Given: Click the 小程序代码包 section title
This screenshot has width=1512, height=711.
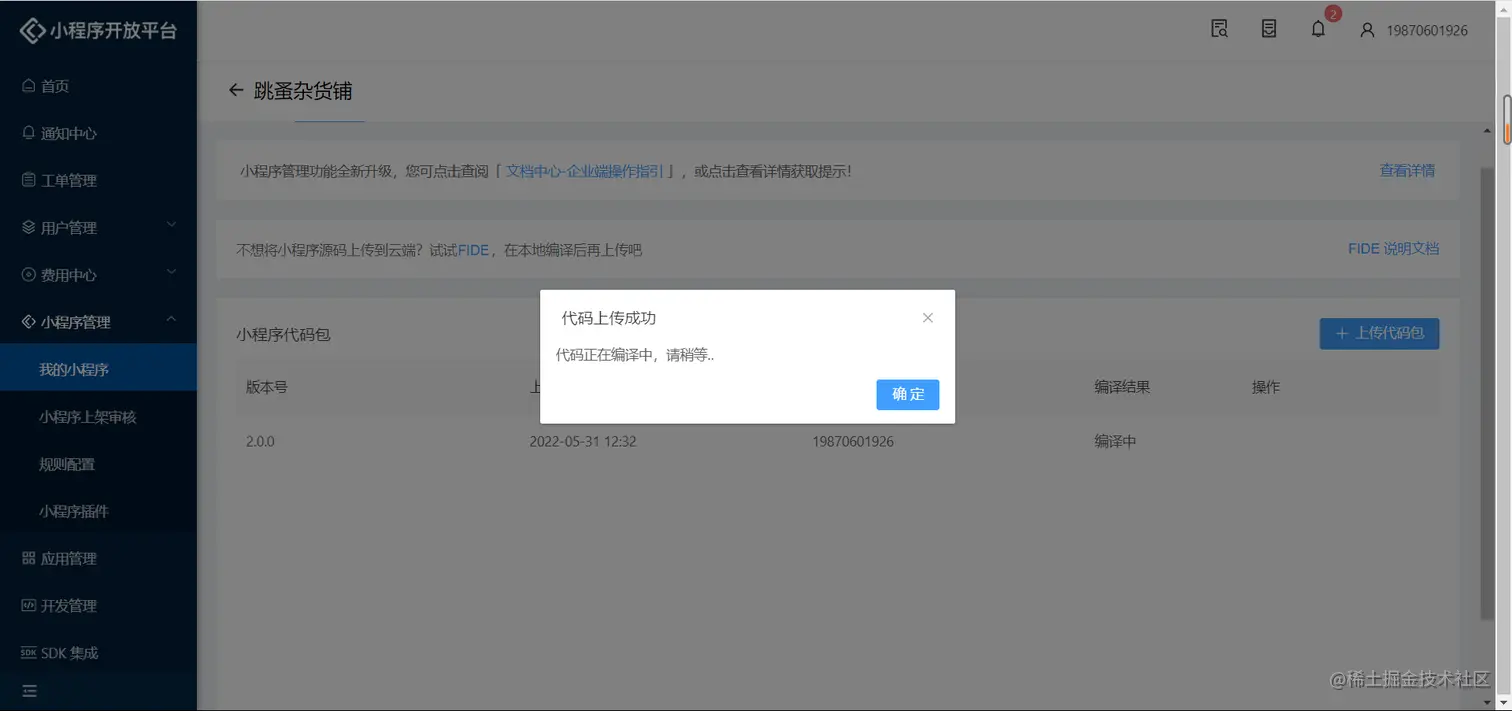Looking at the screenshot, I should click(283, 334).
